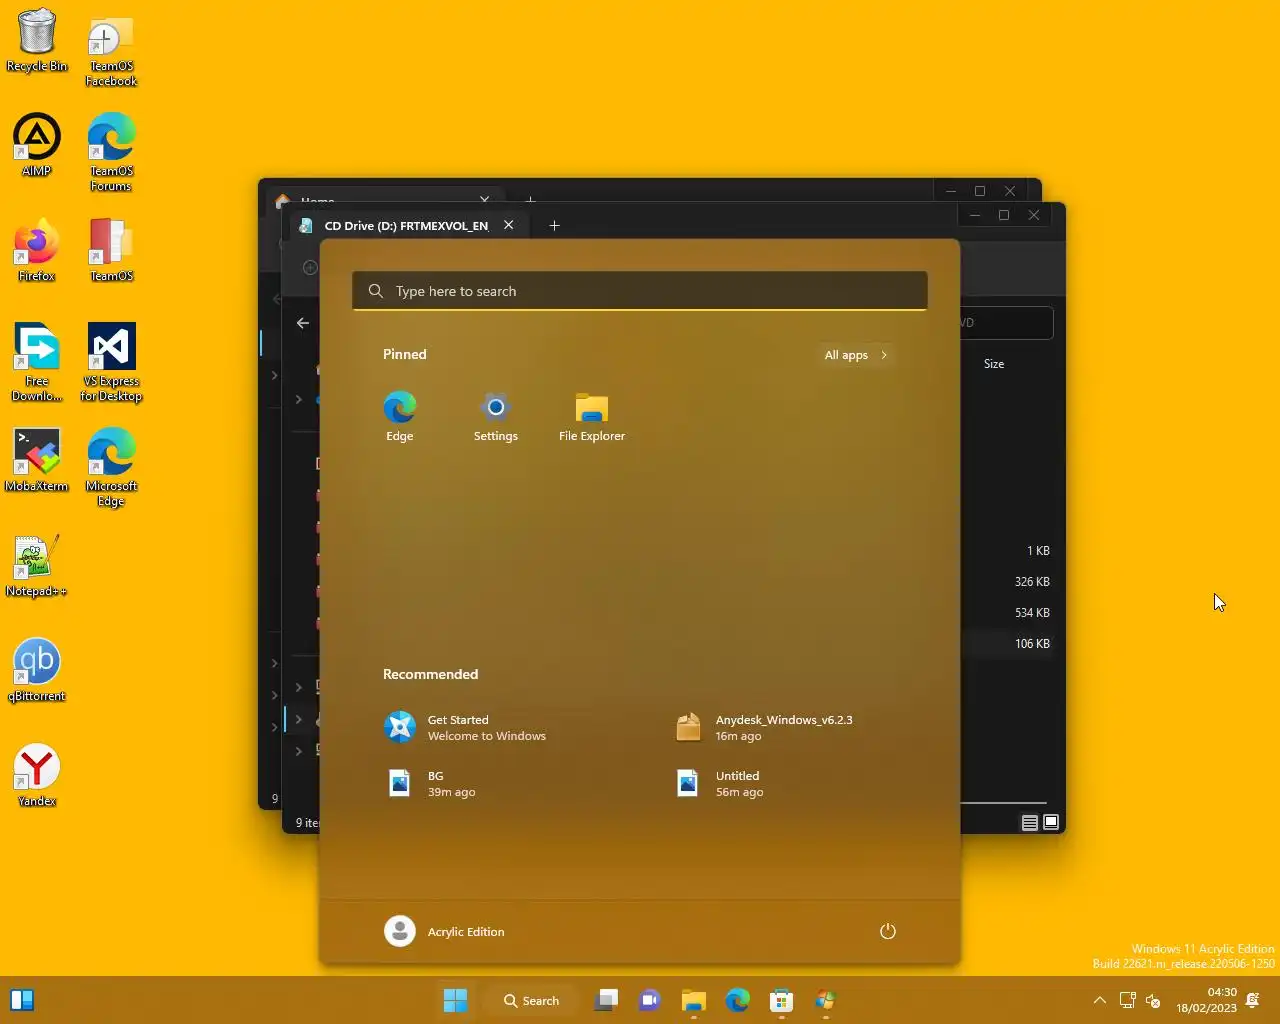Close the CD Drive (D:) tab
Screen dimensions: 1280x1024
508,225
